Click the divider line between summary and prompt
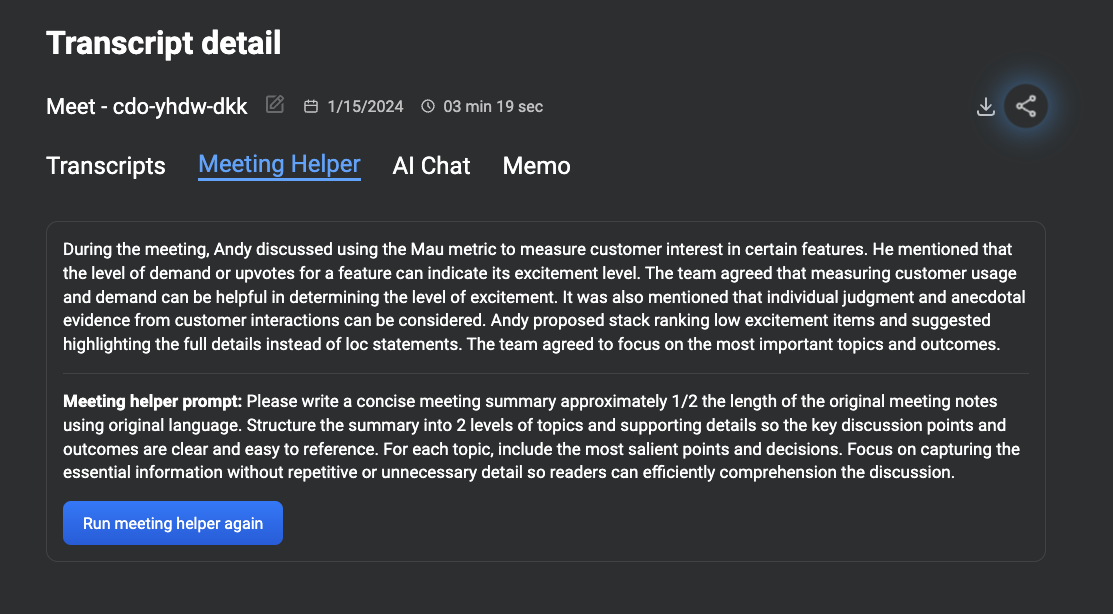The height and width of the screenshot is (614, 1113). 546,373
